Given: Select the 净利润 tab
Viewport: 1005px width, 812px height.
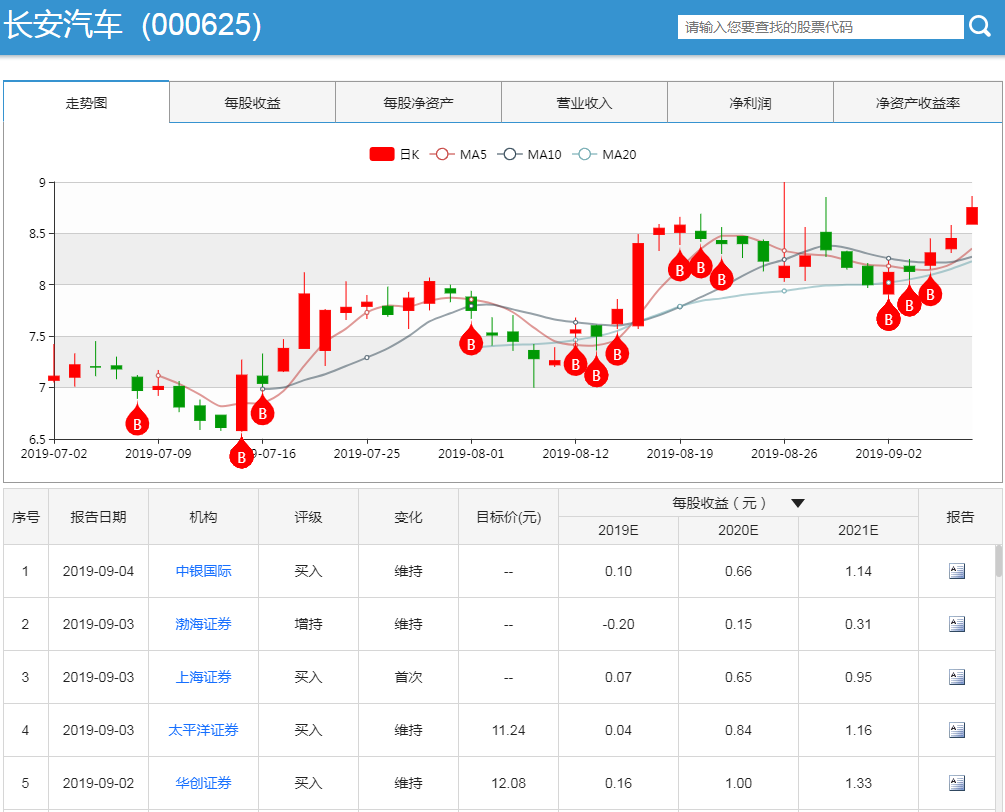Looking at the screenshot, I should click(x=751, y=102).
